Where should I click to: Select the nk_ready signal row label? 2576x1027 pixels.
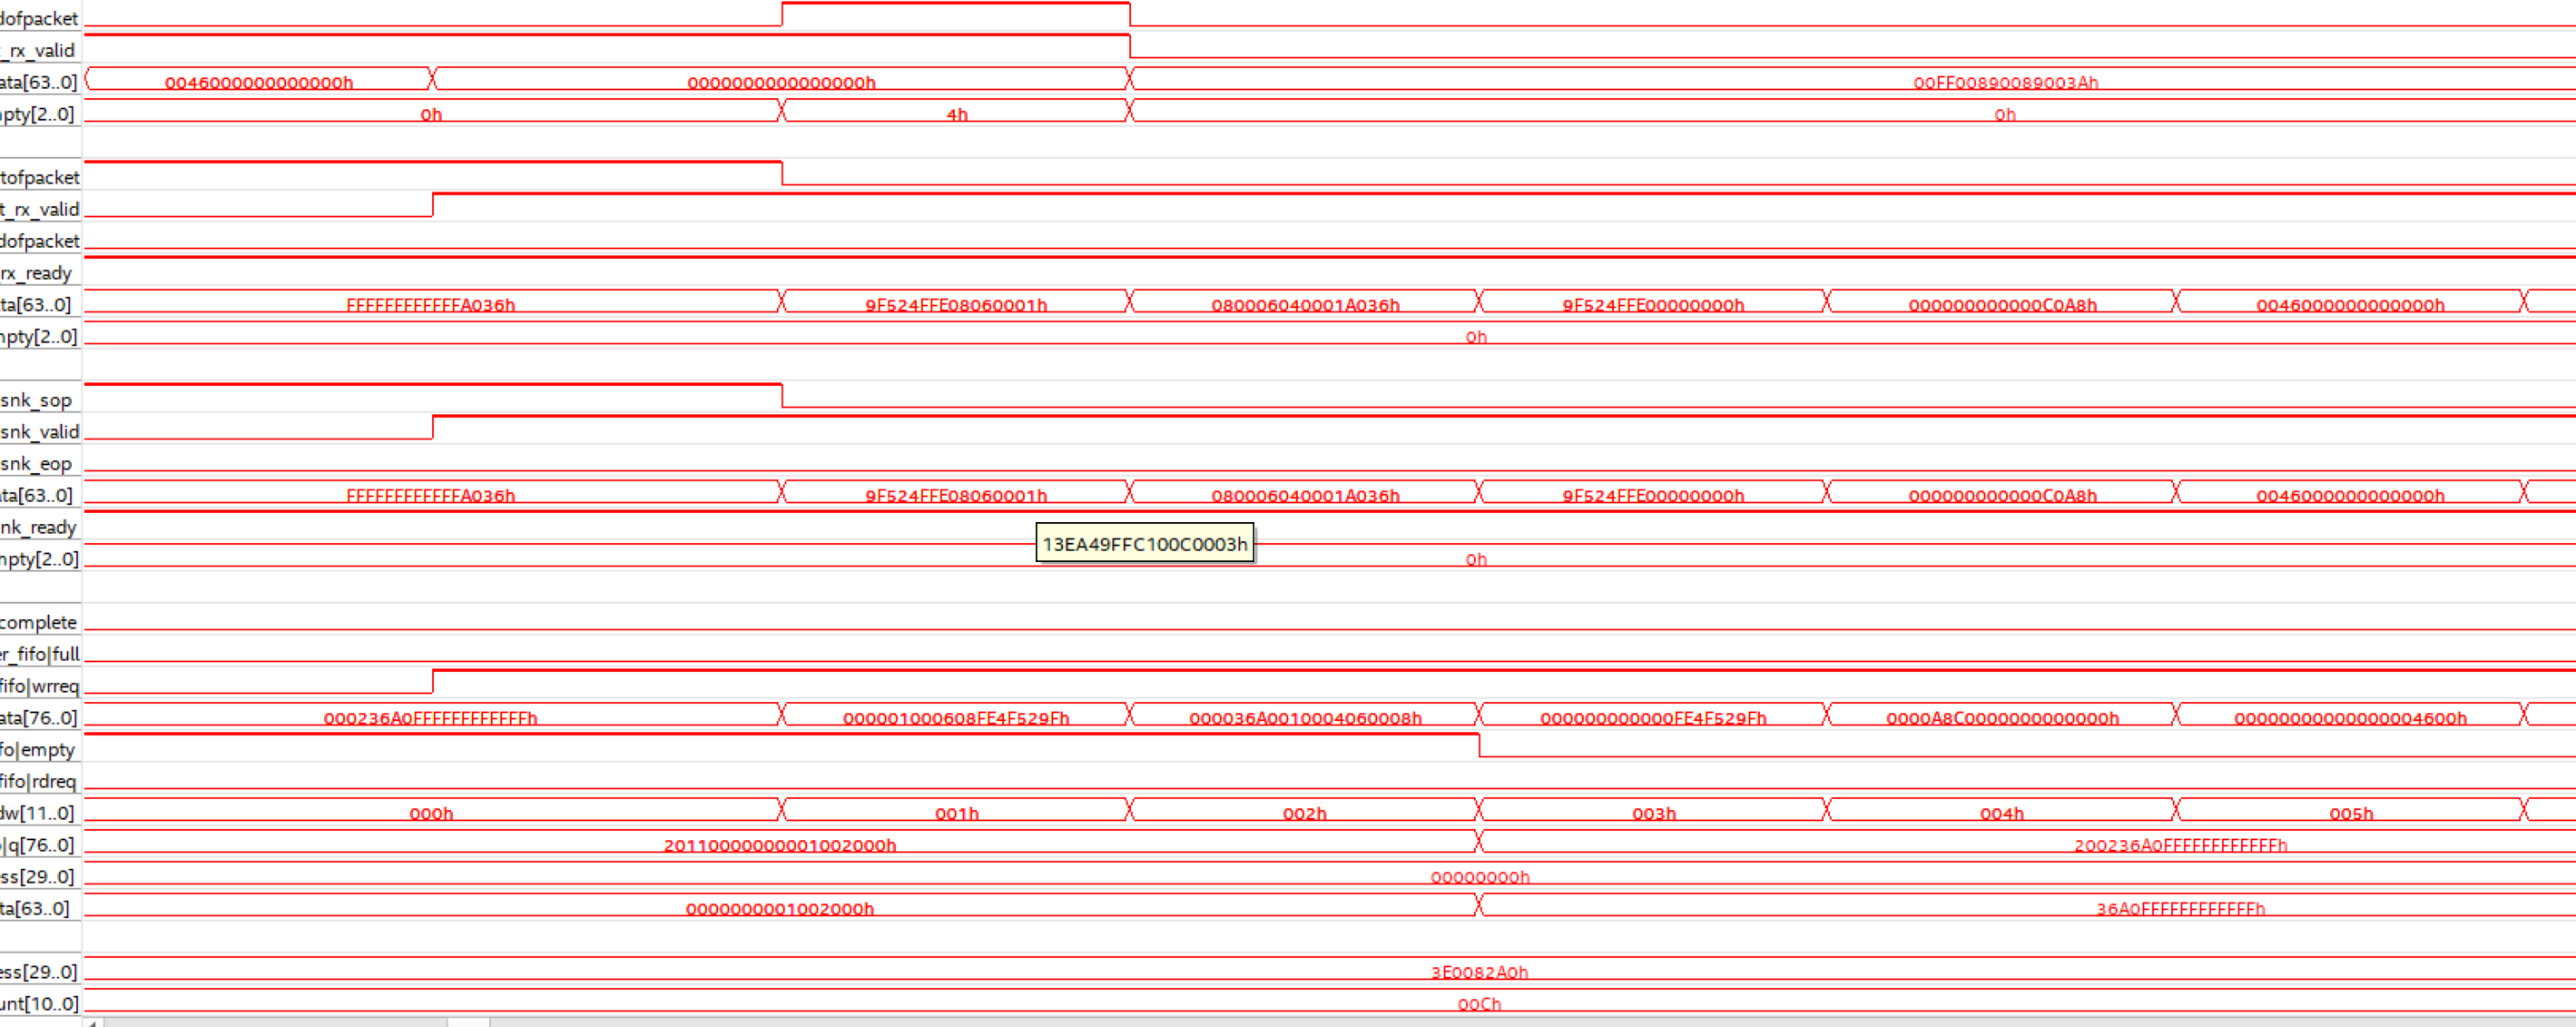point(39,527)
